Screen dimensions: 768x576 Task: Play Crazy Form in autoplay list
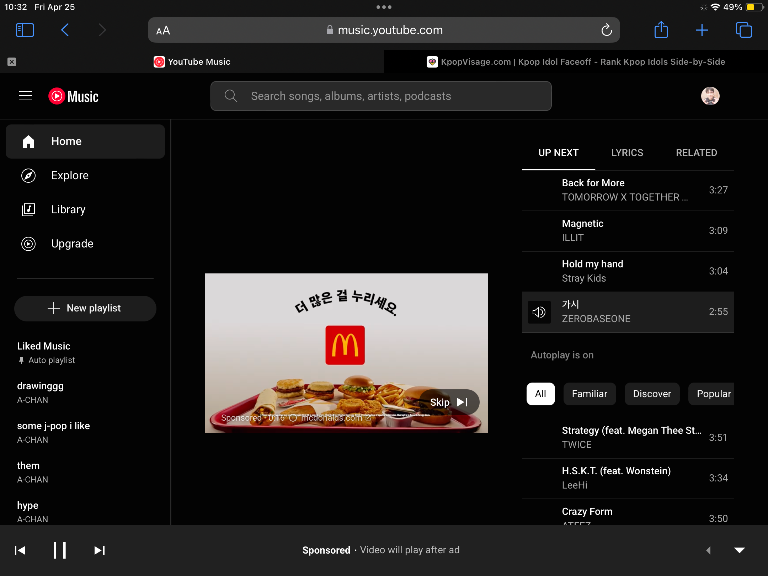coord(628,512)
